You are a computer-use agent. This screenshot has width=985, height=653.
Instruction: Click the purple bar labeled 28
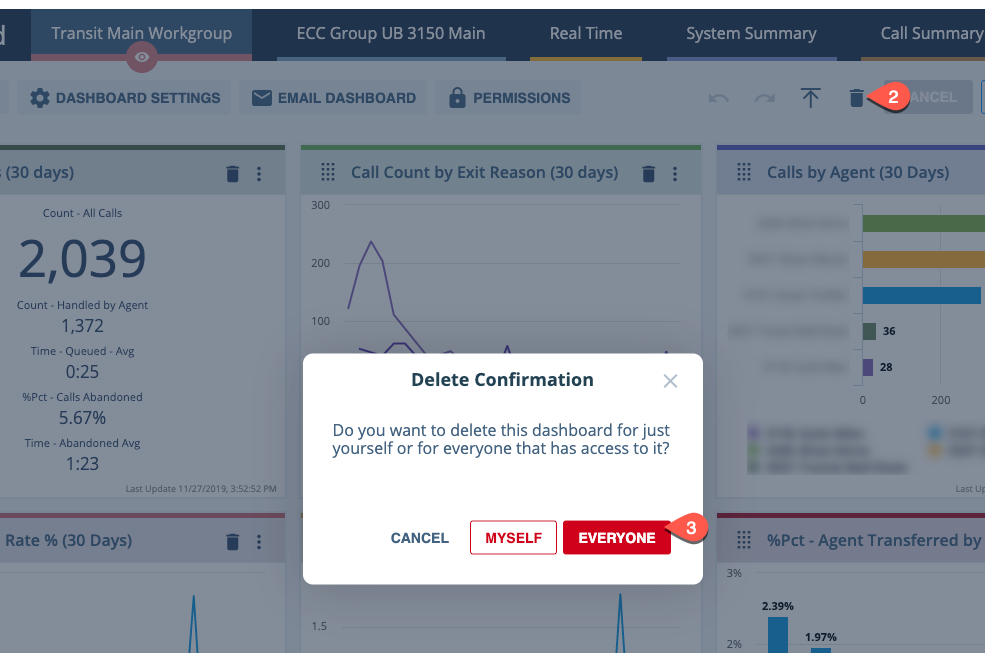coord(868,367)
